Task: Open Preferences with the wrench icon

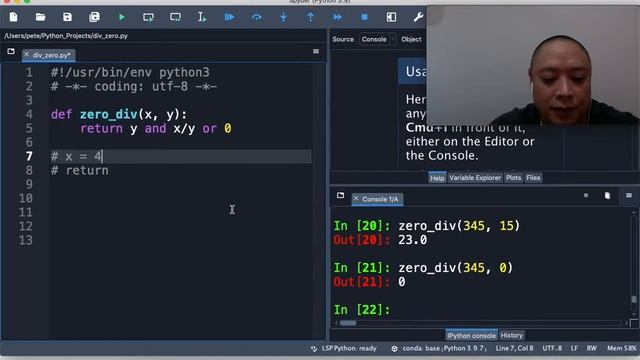Action: (x=418, y=17)
